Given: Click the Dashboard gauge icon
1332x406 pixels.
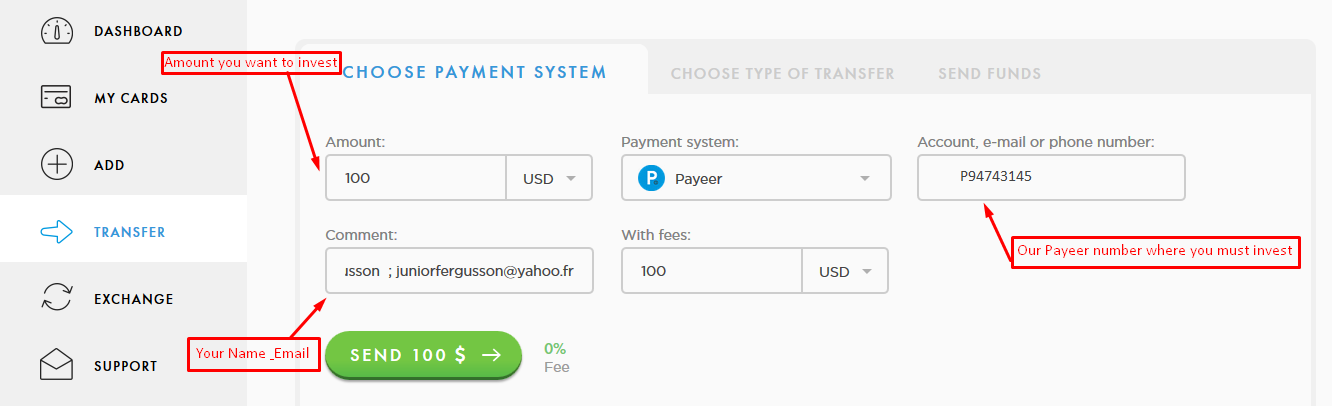Looking at the screenshot, I should [x=57, y=31].
